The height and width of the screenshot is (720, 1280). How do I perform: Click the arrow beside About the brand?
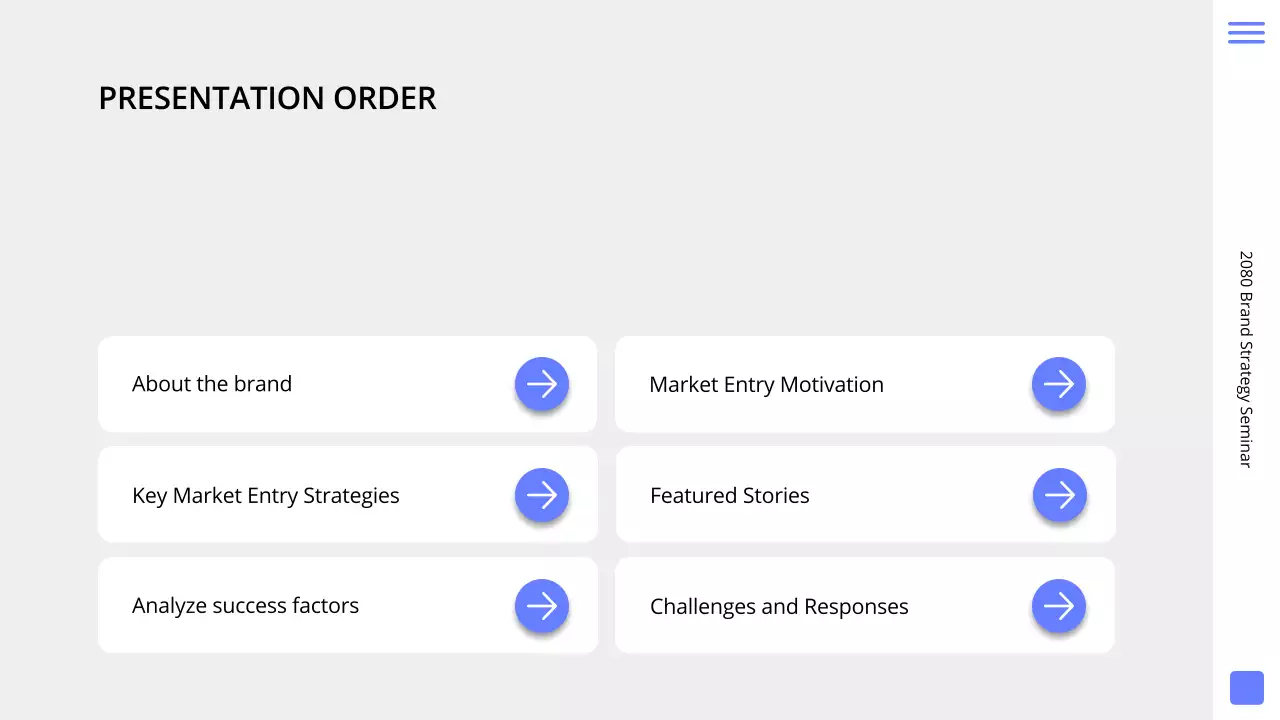point(542,384)
